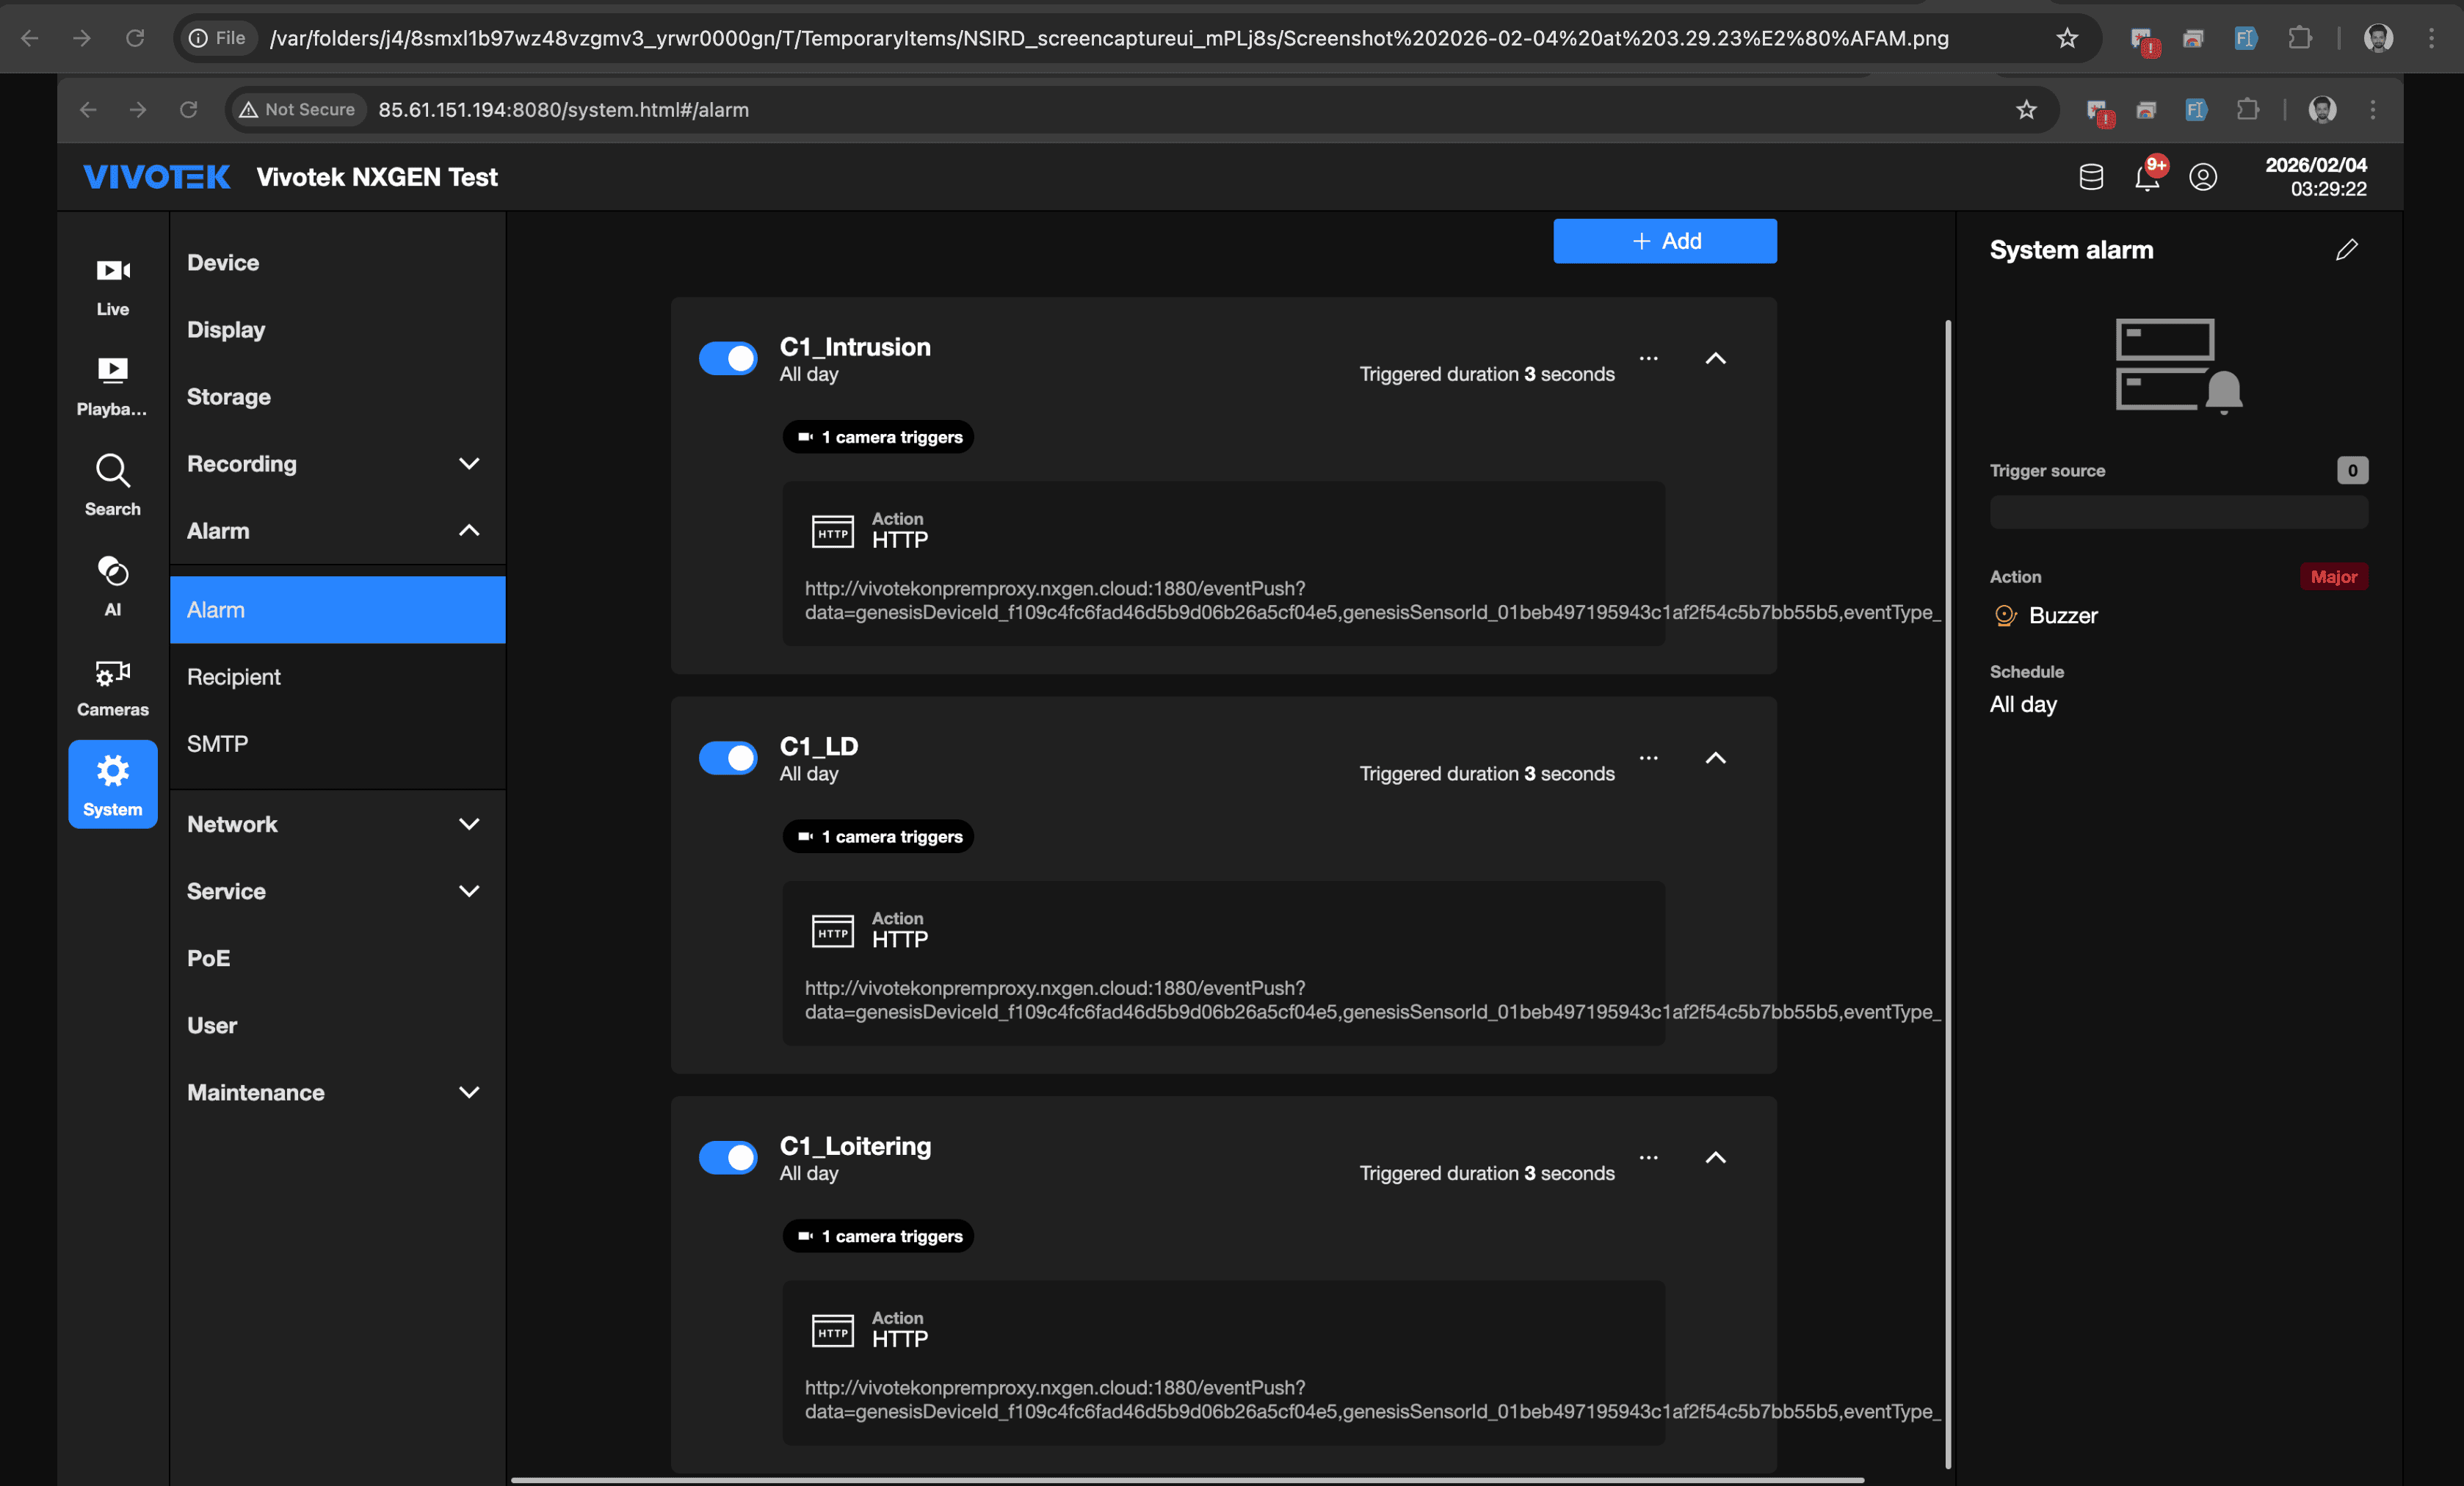Click the notification bell icon
2464x1486 pixels.
click(x=2147, y=177)
